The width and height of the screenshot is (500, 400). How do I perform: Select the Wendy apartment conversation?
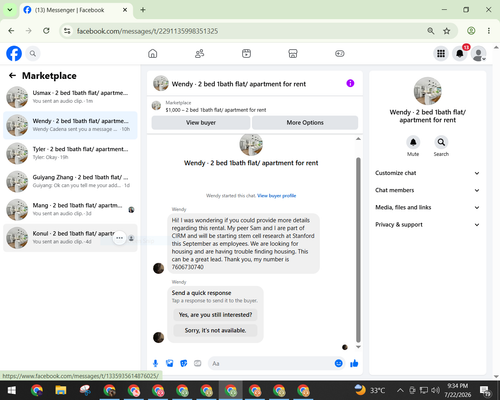pos(70,125)
